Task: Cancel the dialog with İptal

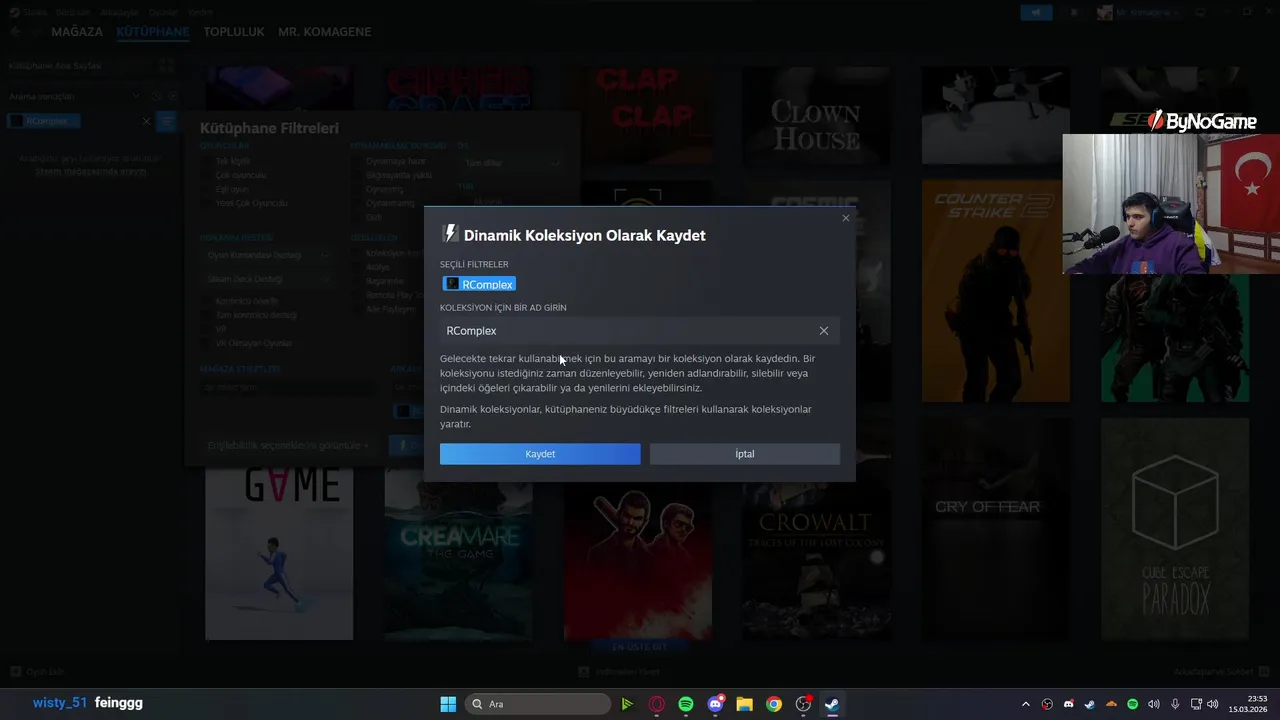Action: click(x=745, y=454)
